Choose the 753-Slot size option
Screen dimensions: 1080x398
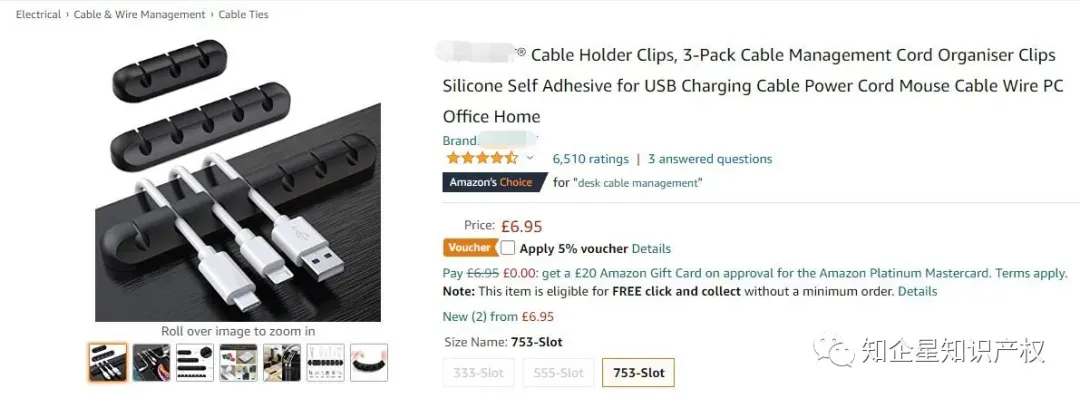[x=638, y=373]
